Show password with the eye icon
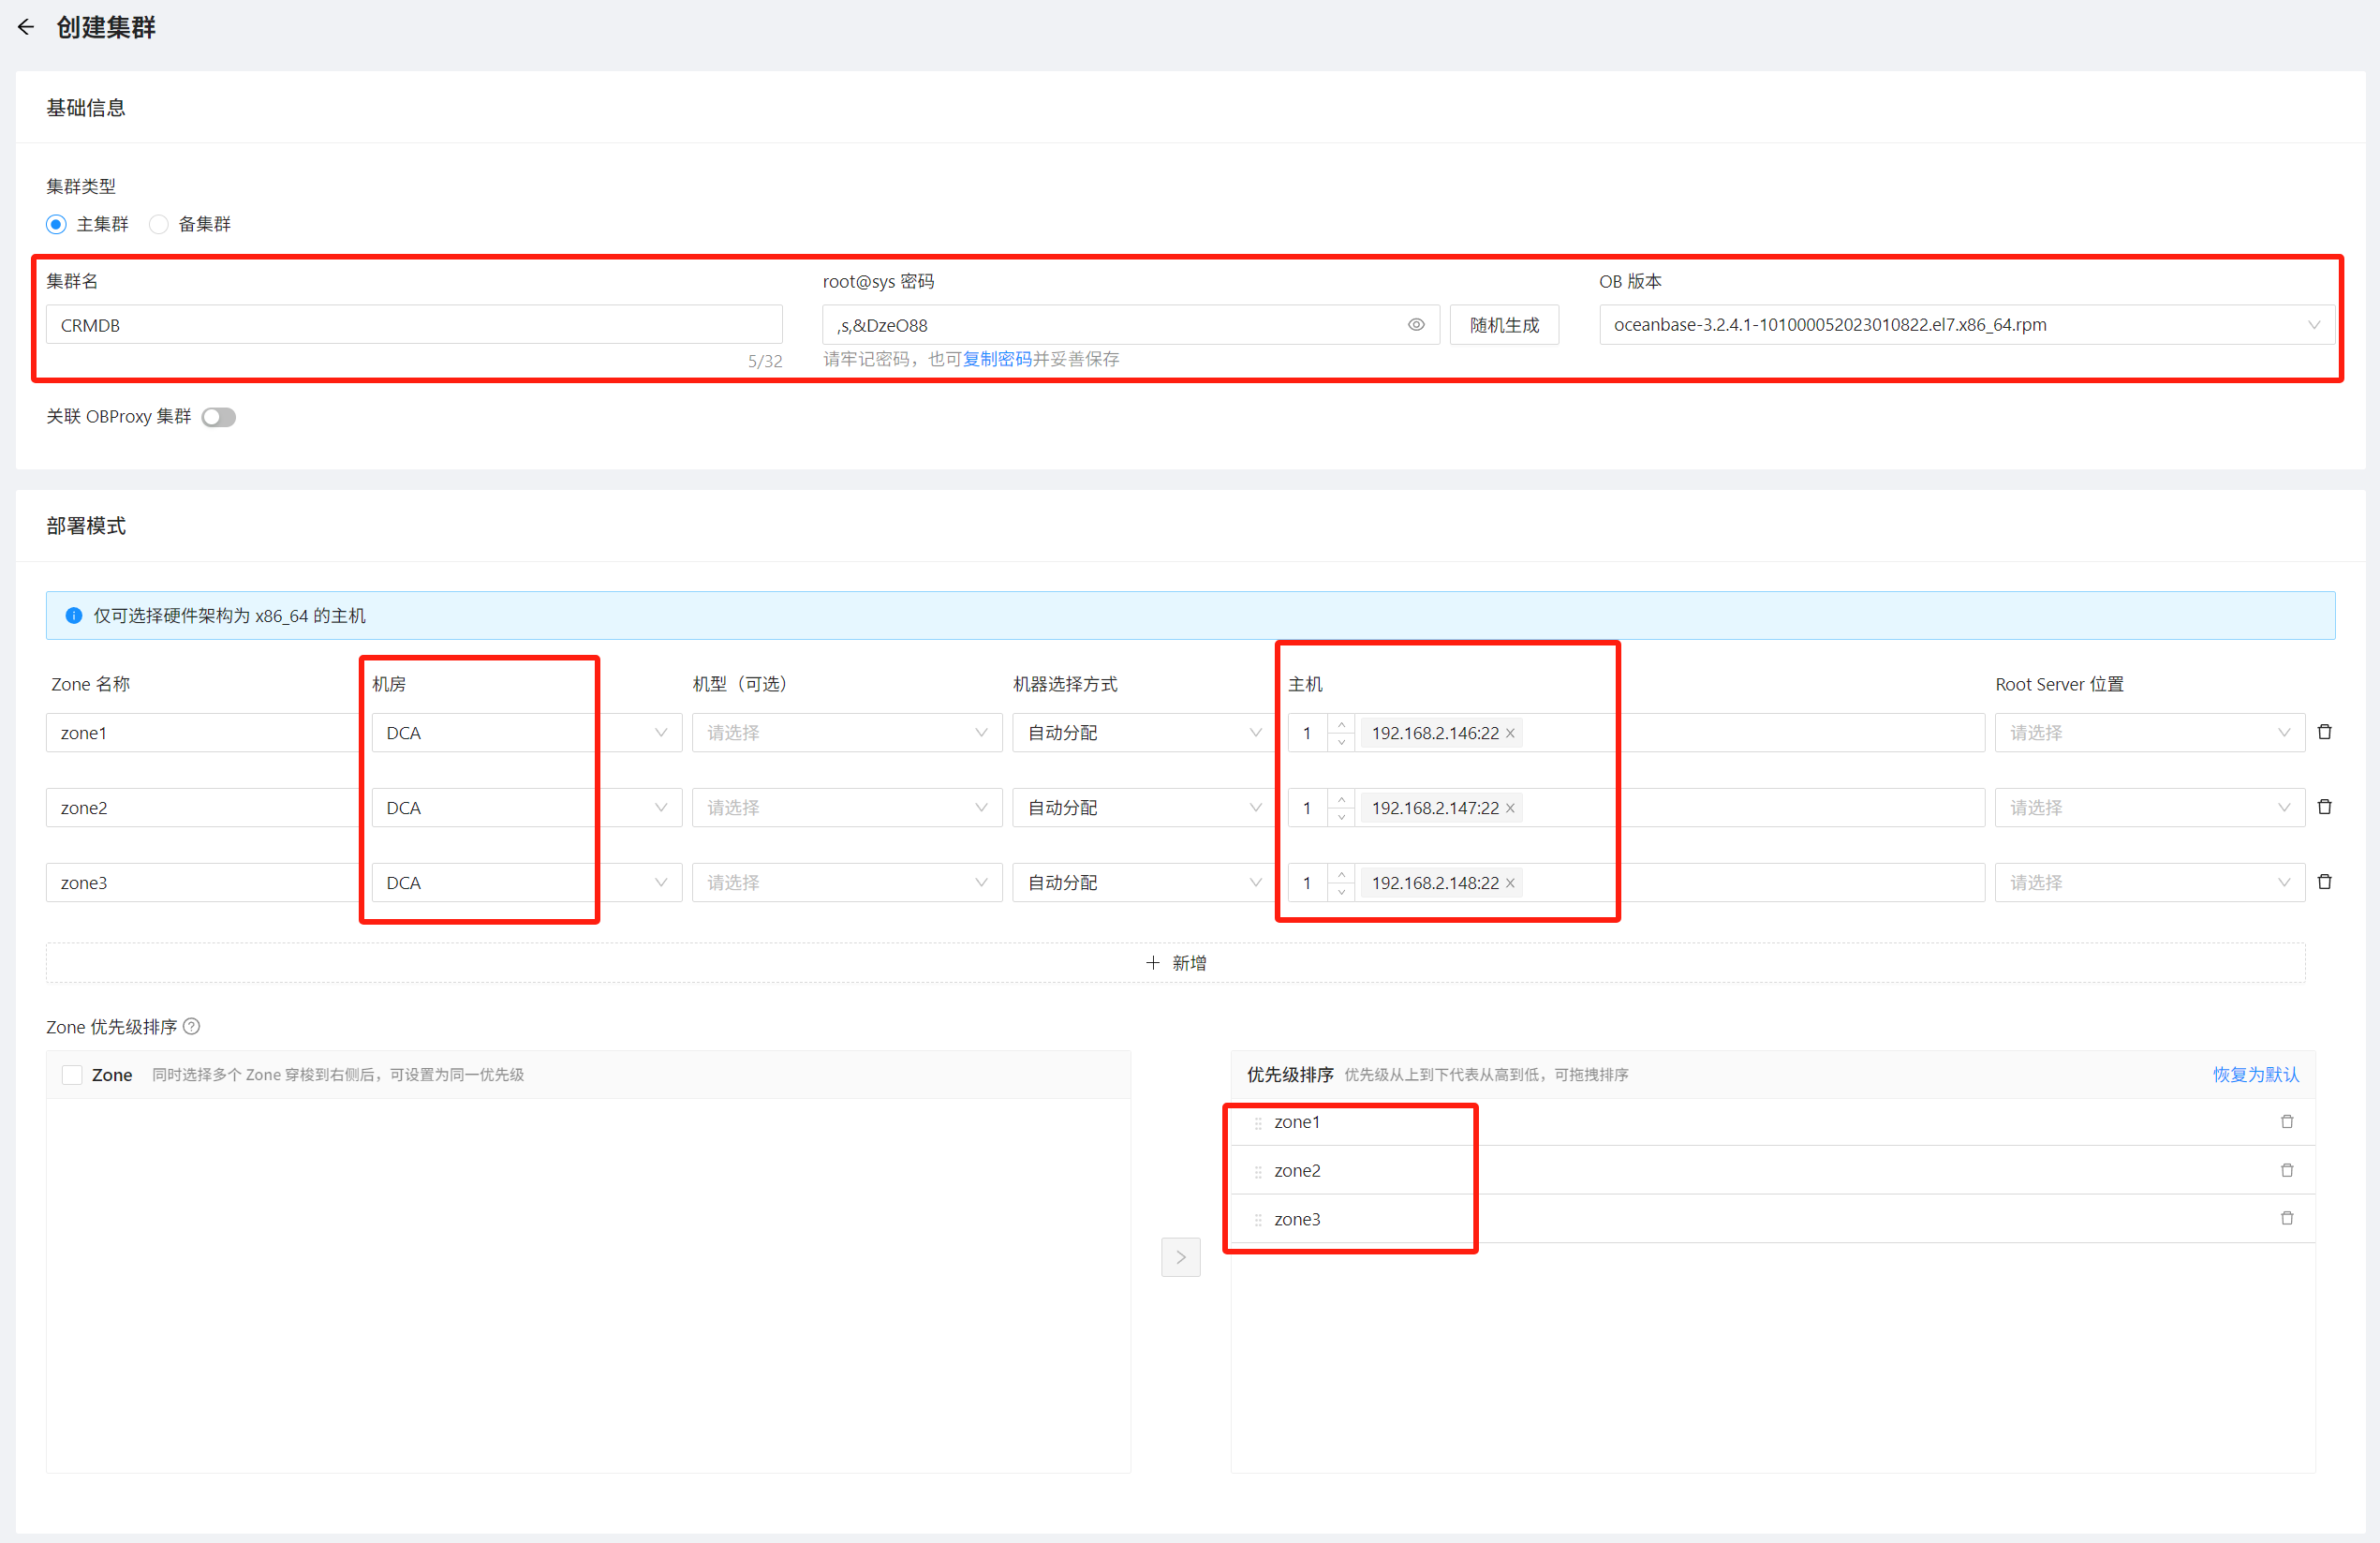The width and height of the screenshot is (2380, 1543). (1415, 325)
